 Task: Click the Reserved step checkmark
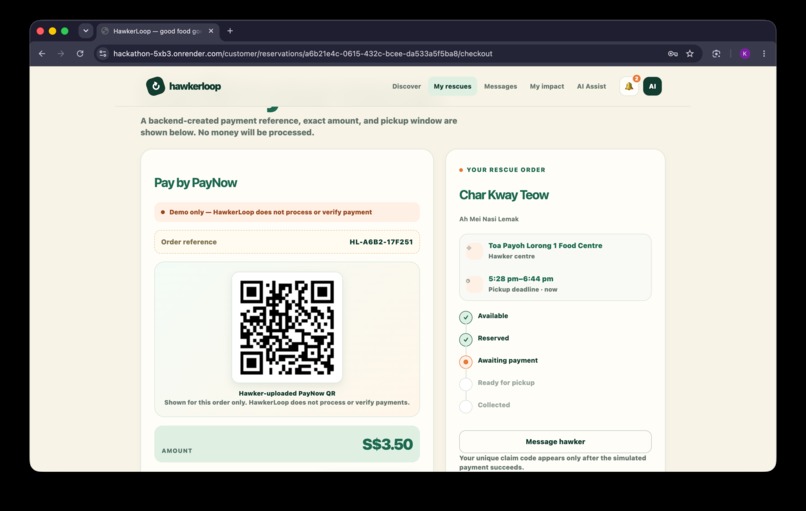coord(466,339)
